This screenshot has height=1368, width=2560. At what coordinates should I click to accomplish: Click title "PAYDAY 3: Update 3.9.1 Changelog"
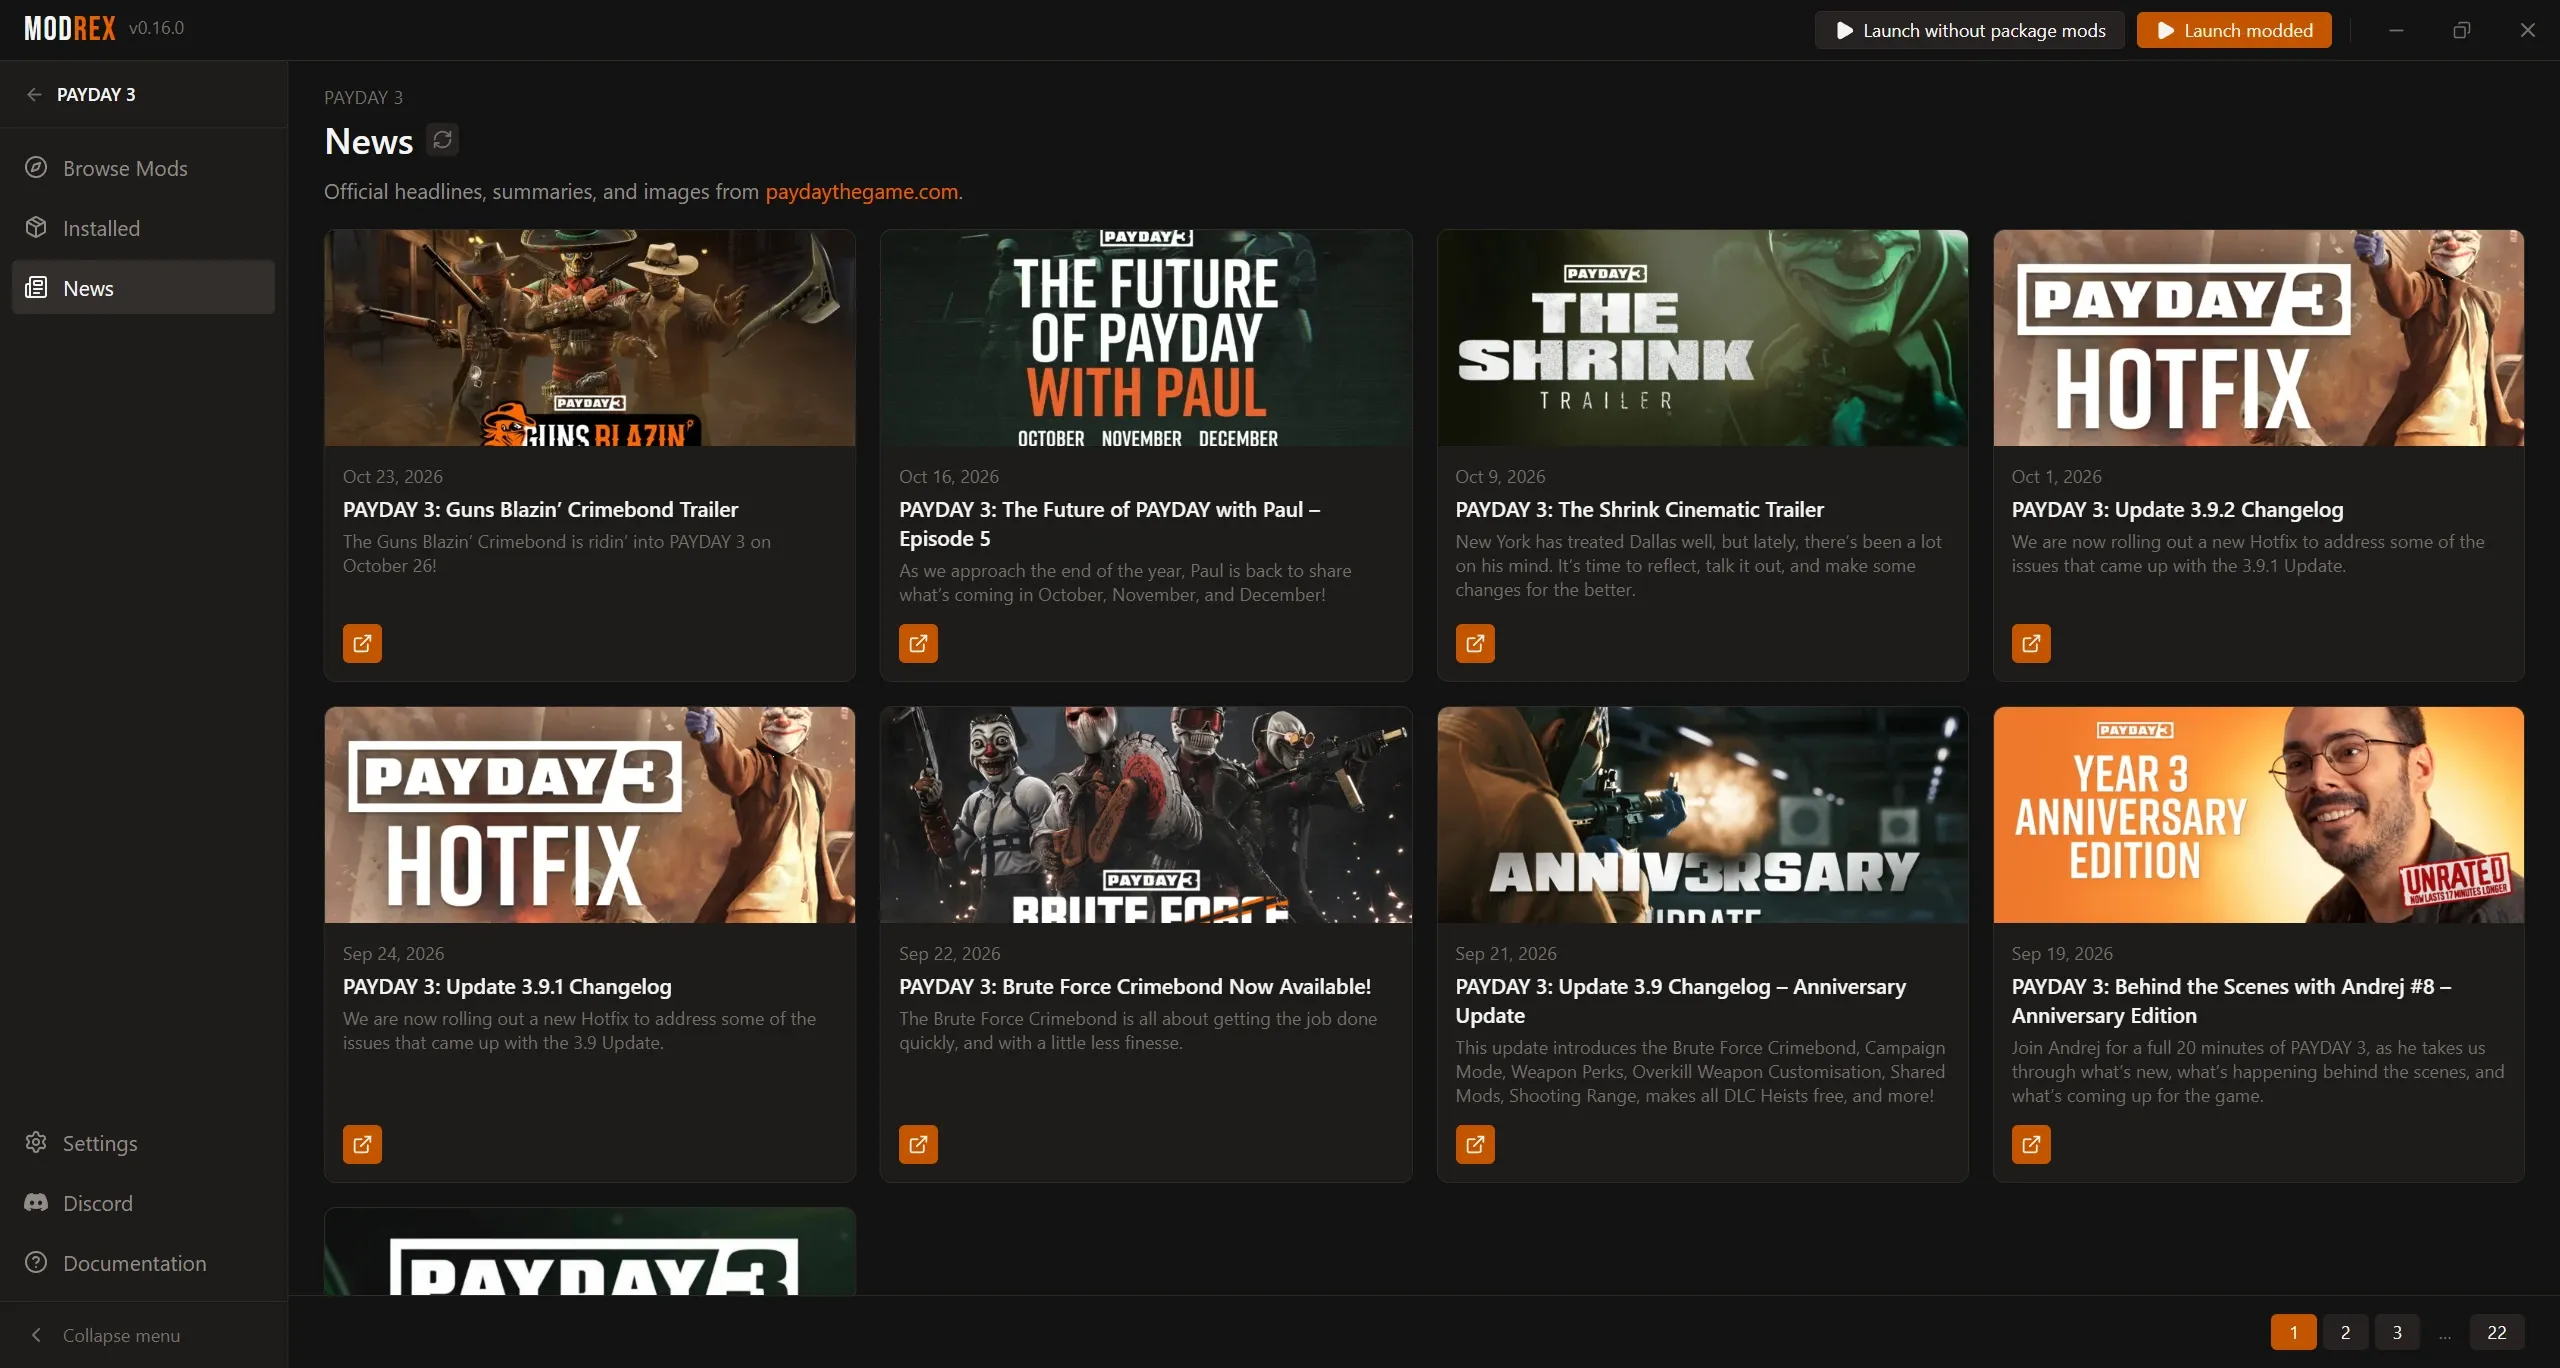(x=507, y=986)
